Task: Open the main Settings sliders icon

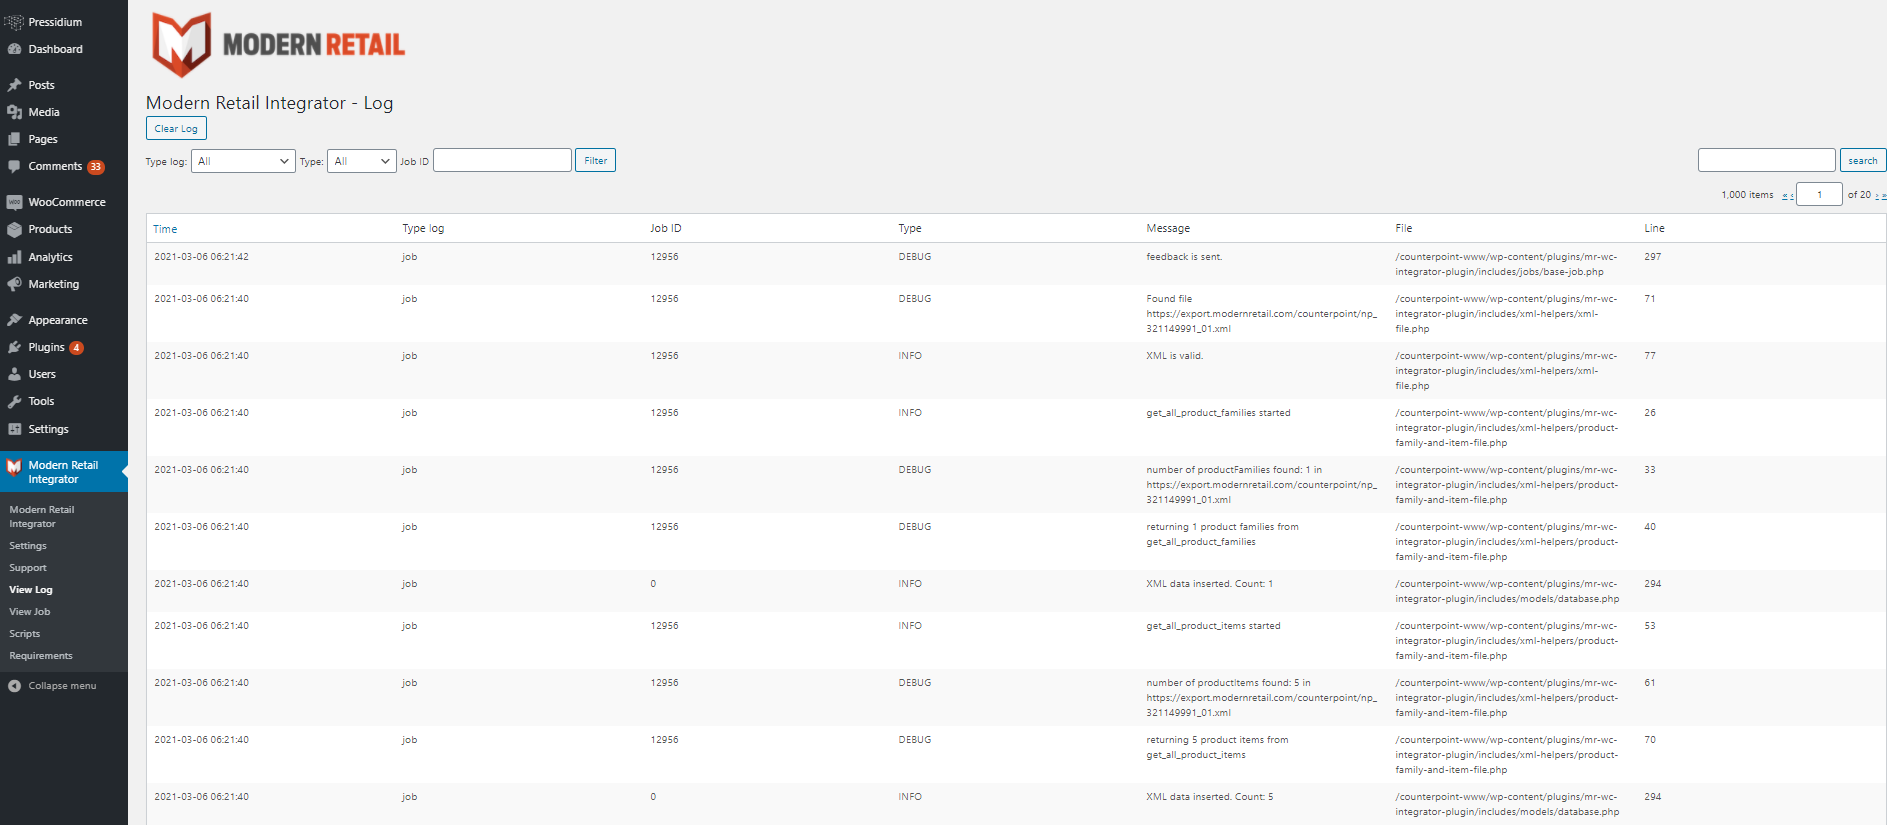Action: coord(14,429)
